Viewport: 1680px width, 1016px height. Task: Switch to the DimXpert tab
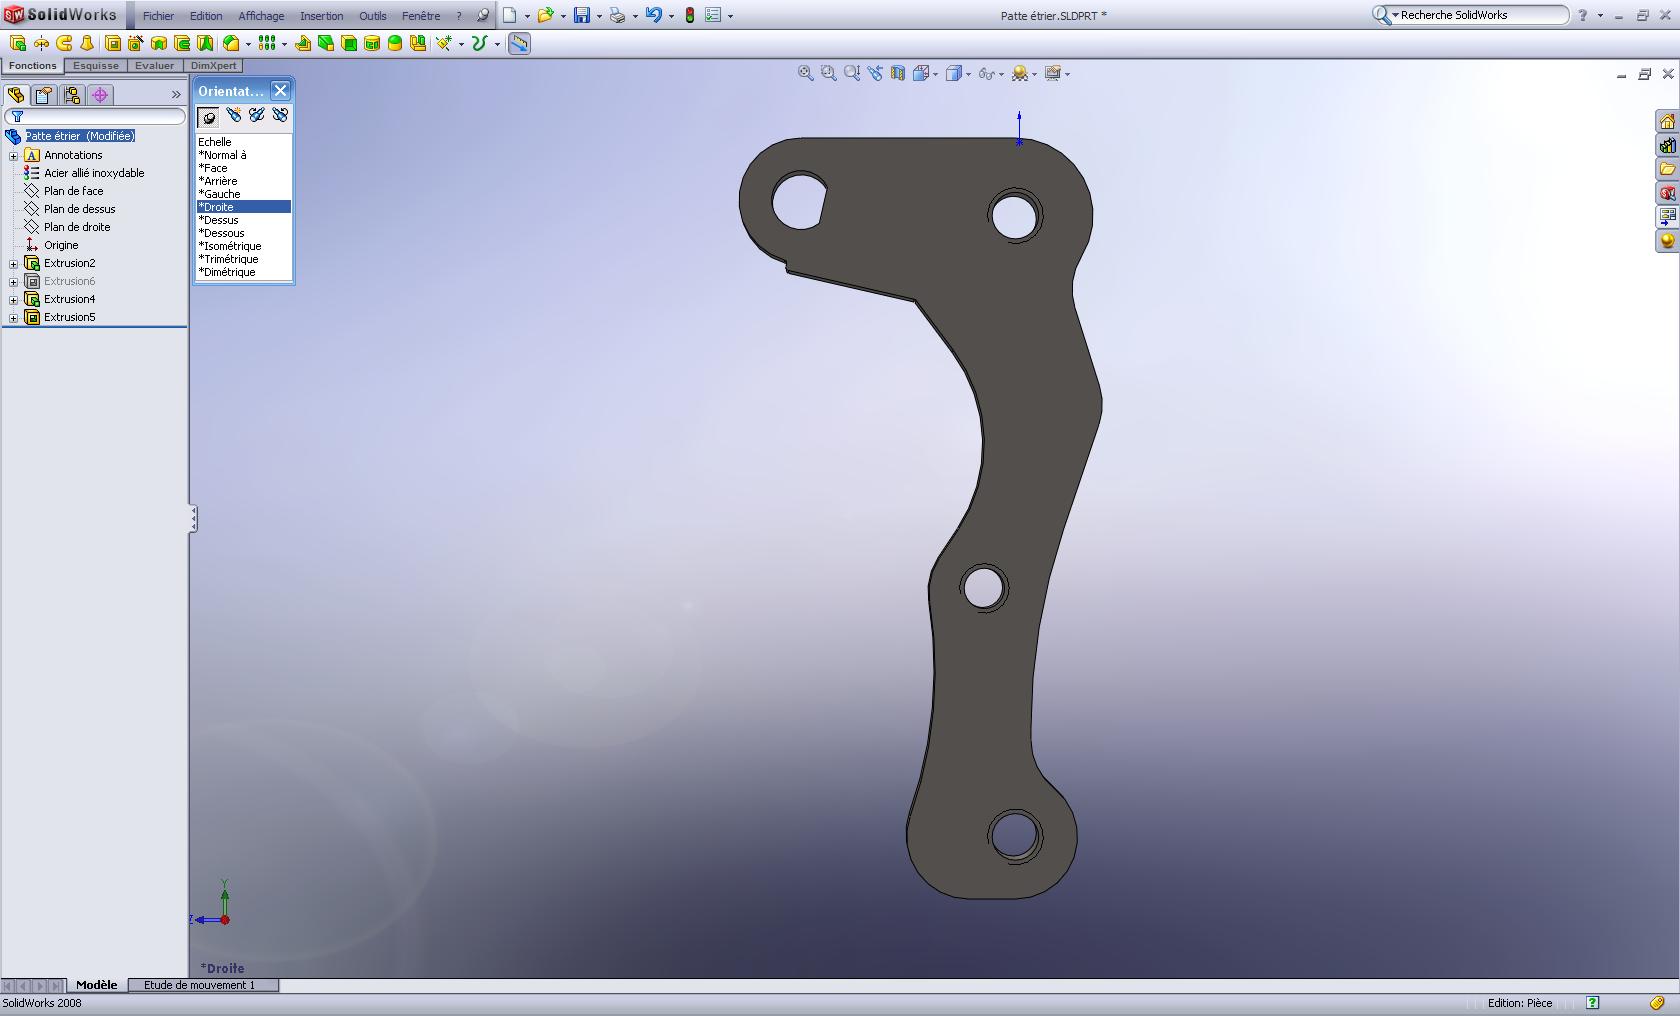point(214,66)
